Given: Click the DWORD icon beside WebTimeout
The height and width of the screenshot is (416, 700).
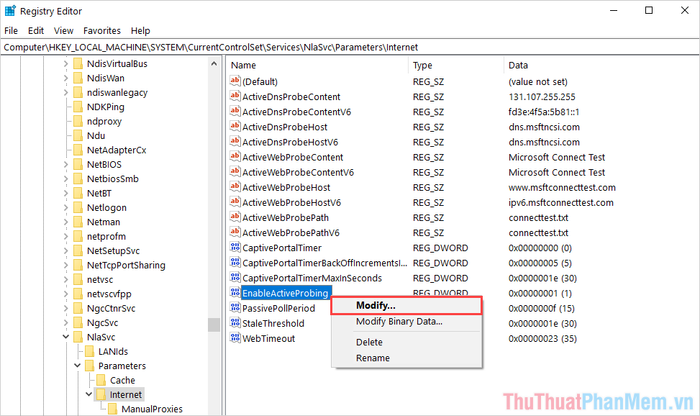Looking at the screenshot, I should (235, 338).
